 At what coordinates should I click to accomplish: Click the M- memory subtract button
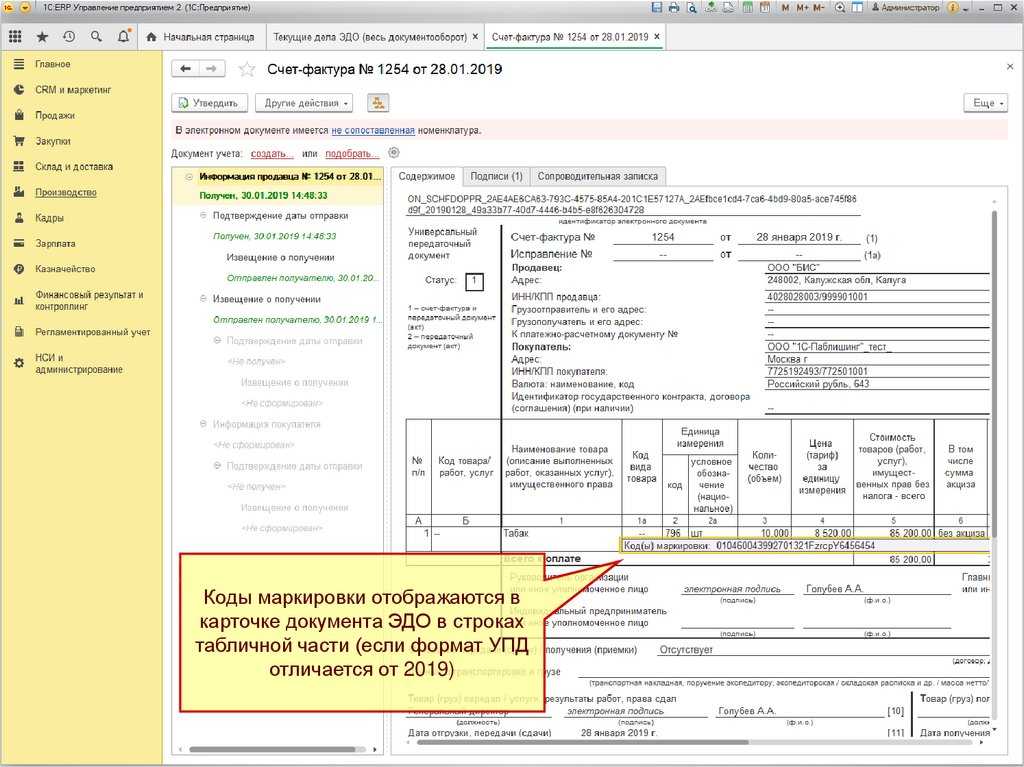[820, 8]
